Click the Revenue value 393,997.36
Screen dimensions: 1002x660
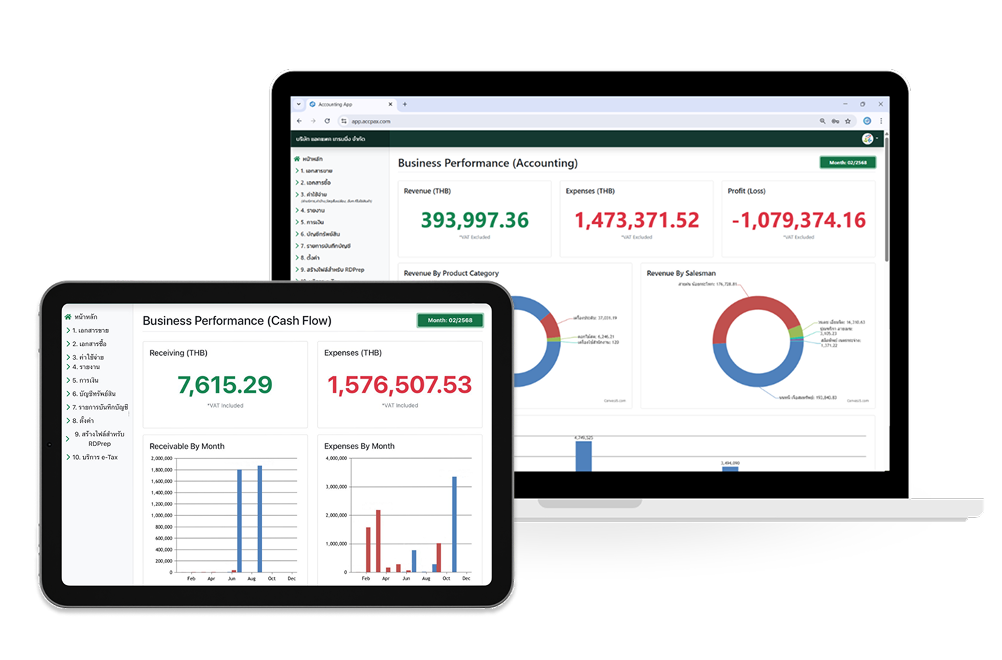(x=475, y=220)
